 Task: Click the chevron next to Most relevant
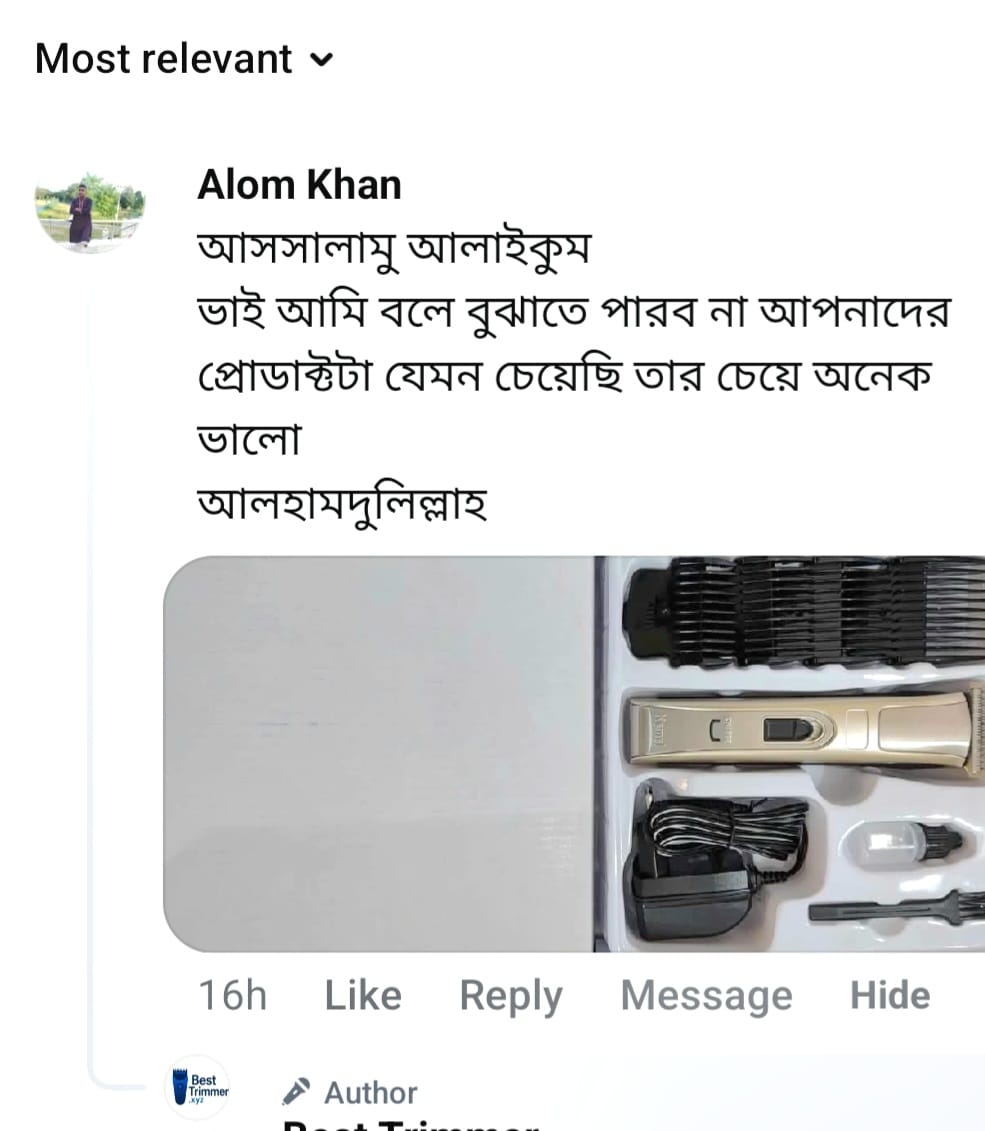tap(322, 60)
